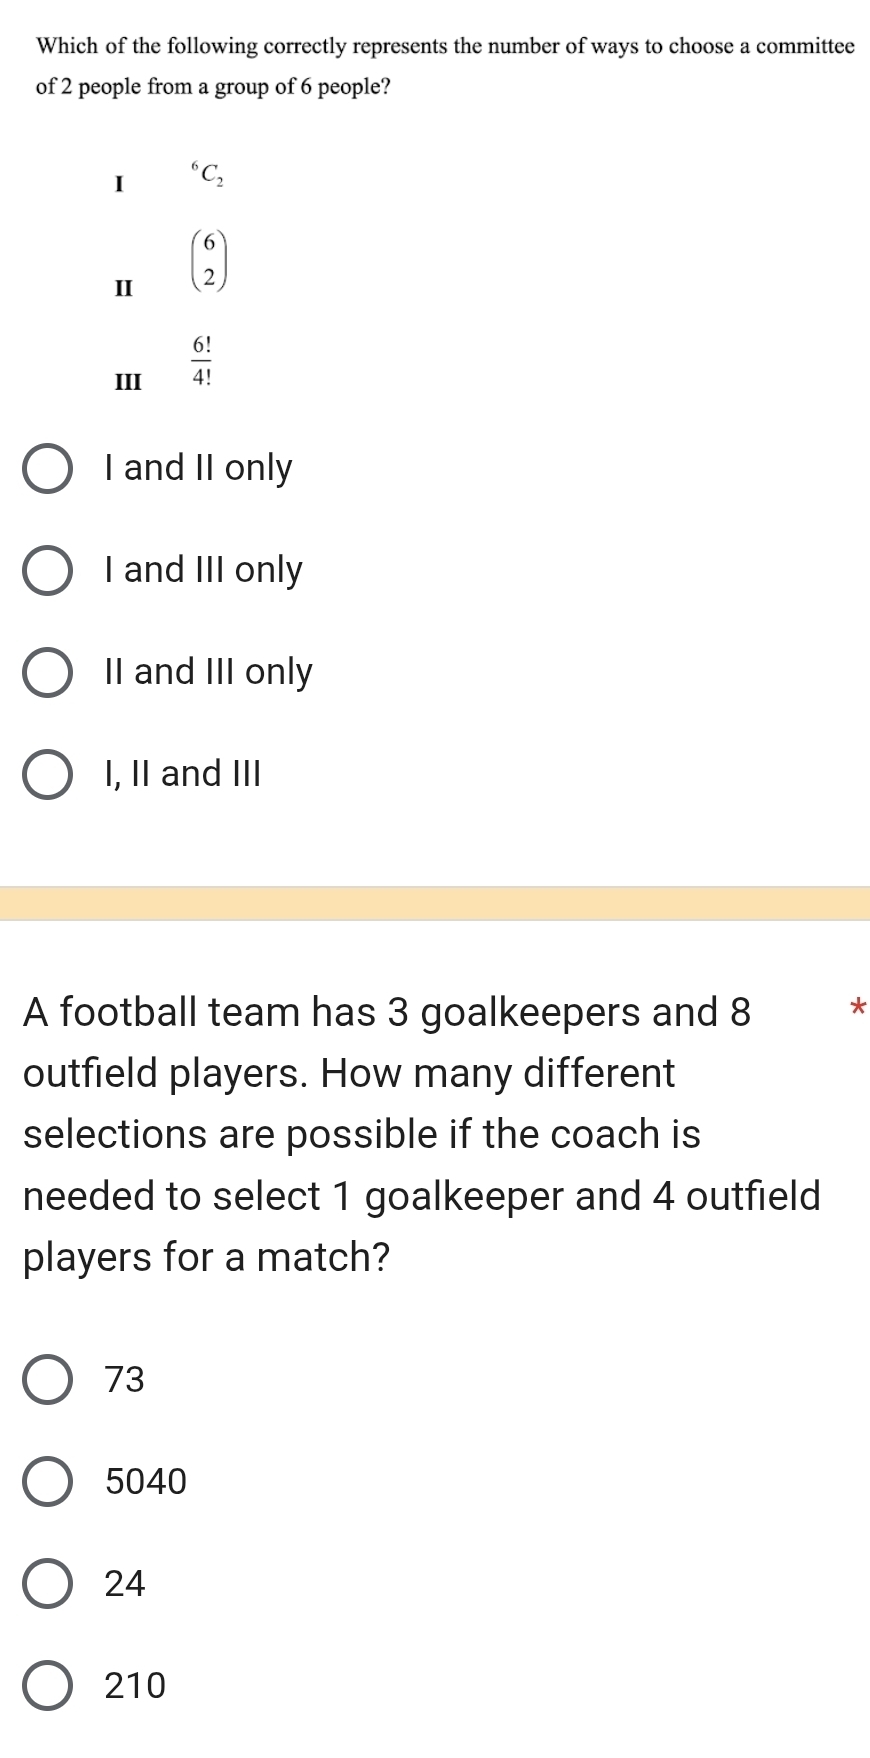
Task: Choose the 'II and III only' radio circle
Action: [47, 673]
